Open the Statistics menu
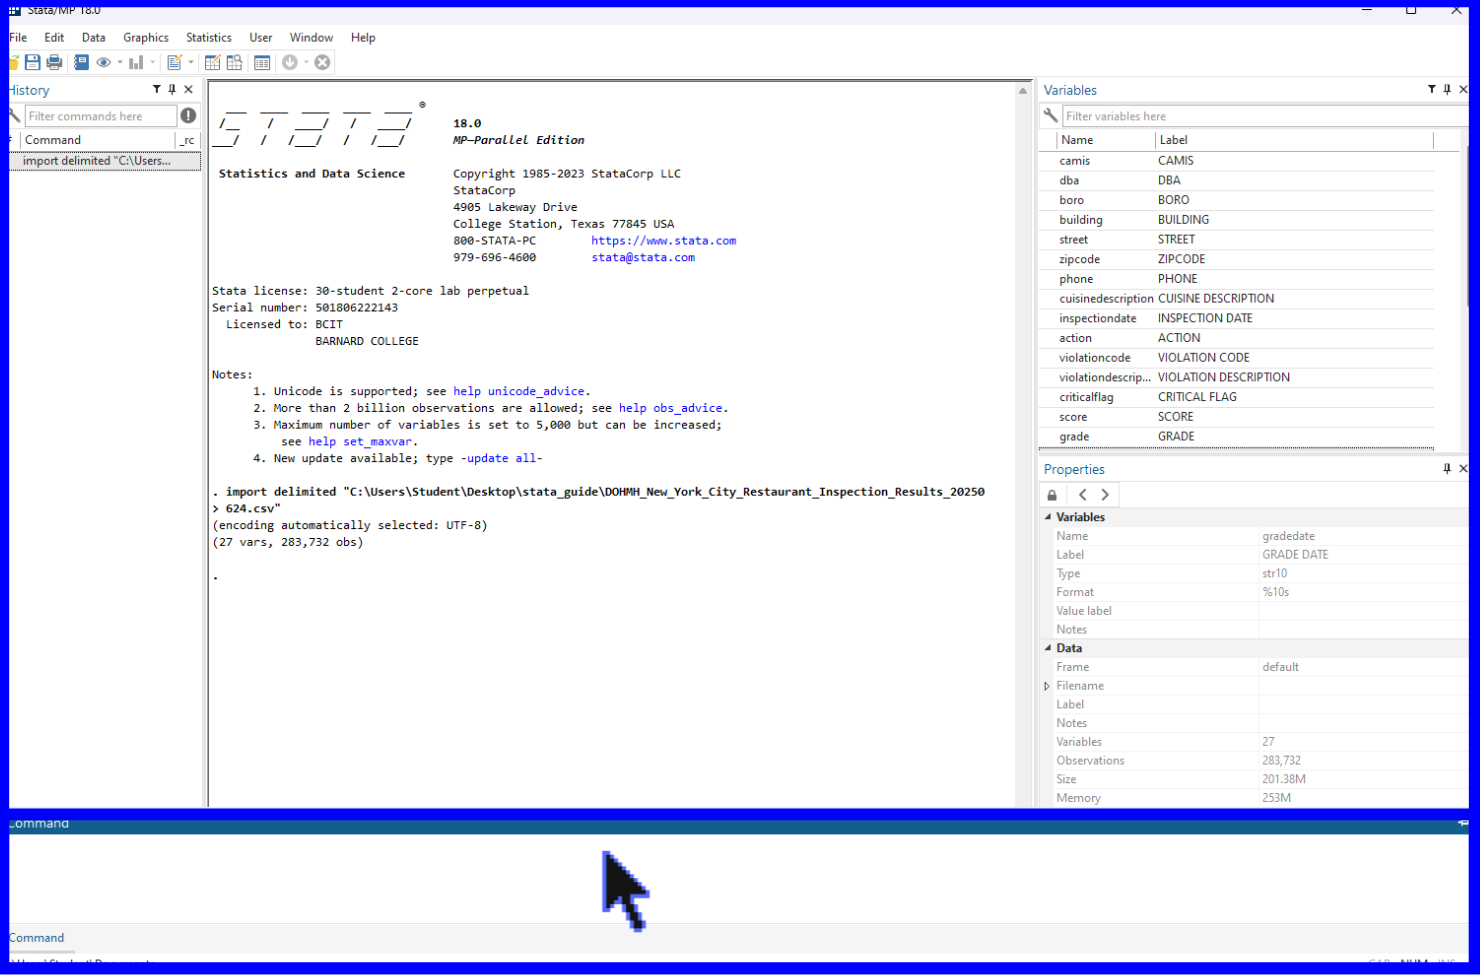Screen dimensions: 1480x975 pos(209,37)
